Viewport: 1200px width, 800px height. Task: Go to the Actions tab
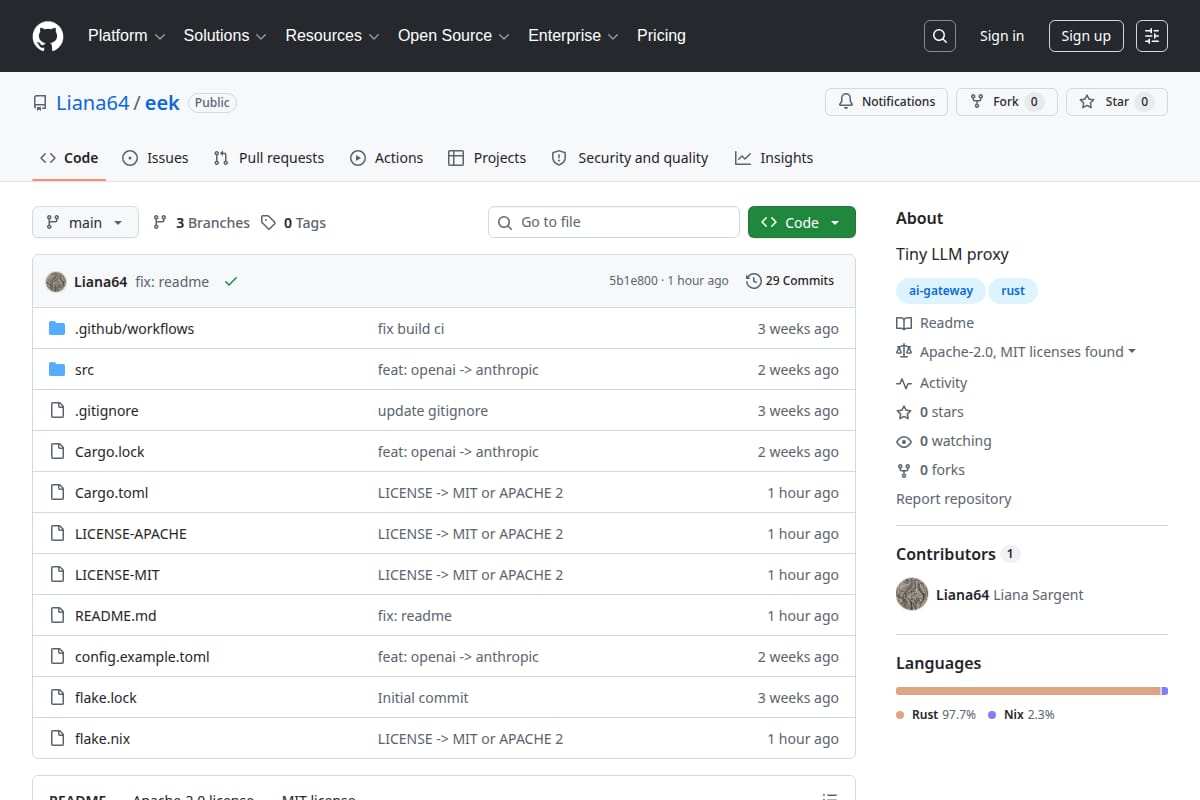[387, 158]
